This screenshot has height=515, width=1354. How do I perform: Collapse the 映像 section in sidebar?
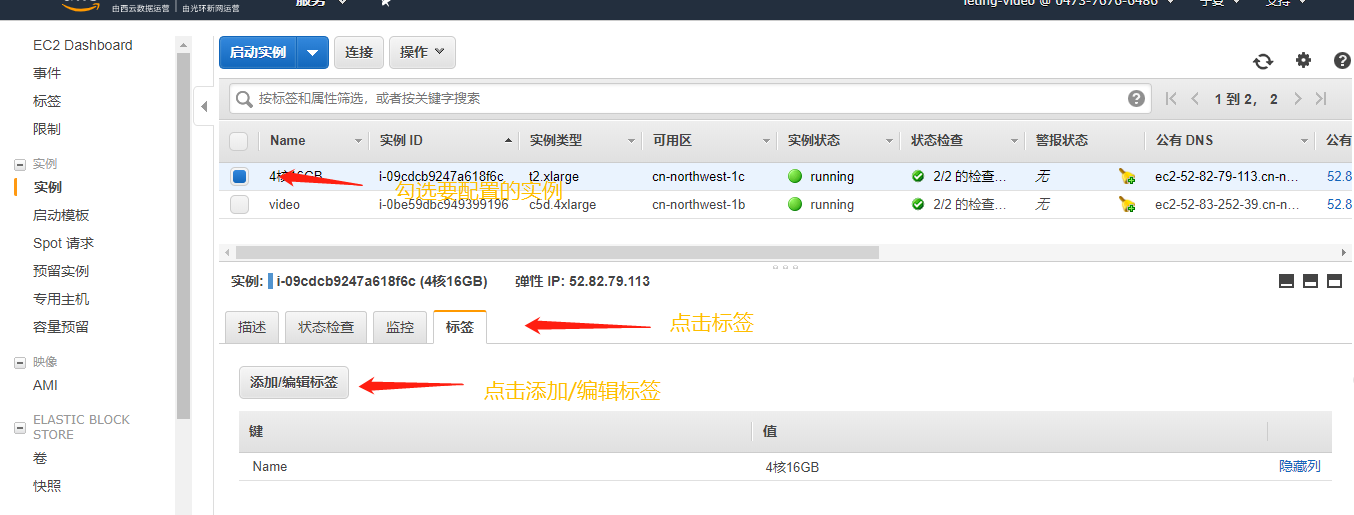(19, 362)
